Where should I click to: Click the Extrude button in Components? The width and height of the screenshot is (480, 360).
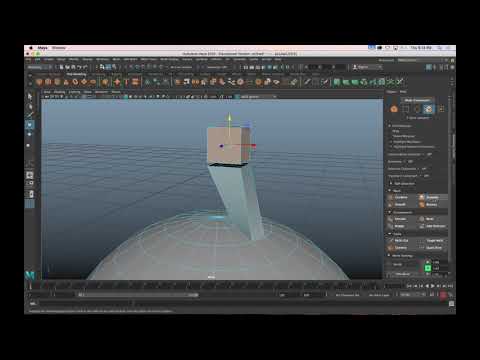point(401,219)
